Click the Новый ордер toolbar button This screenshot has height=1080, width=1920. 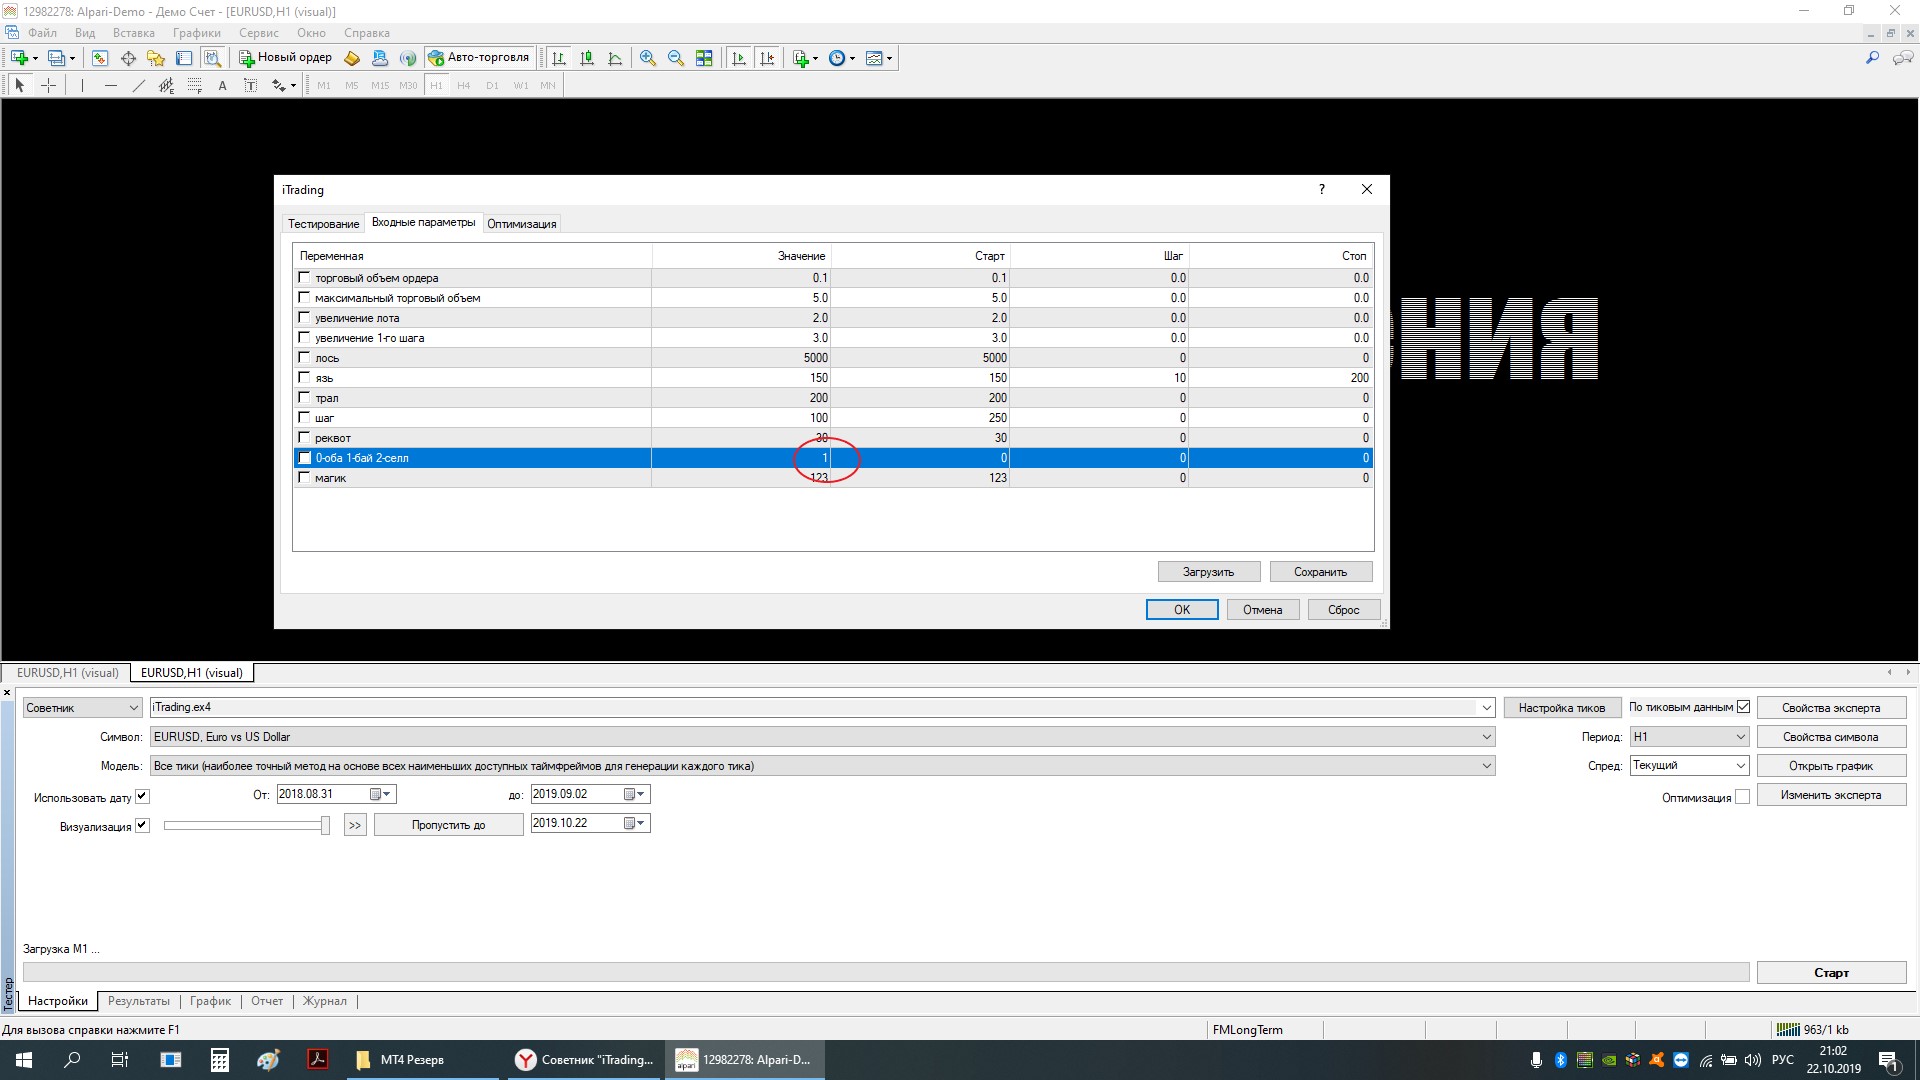click(285, 58)
